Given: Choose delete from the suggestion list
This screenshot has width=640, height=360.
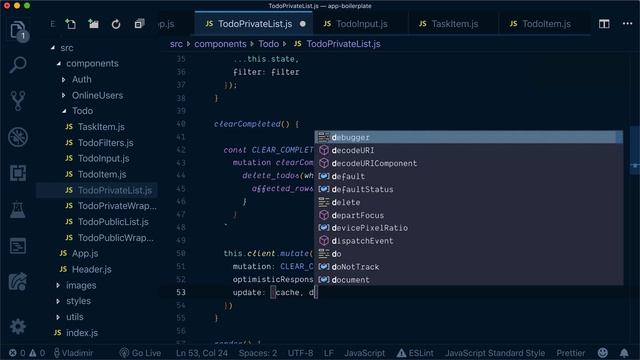Looking at the screenshot, I should pos(469,202).
